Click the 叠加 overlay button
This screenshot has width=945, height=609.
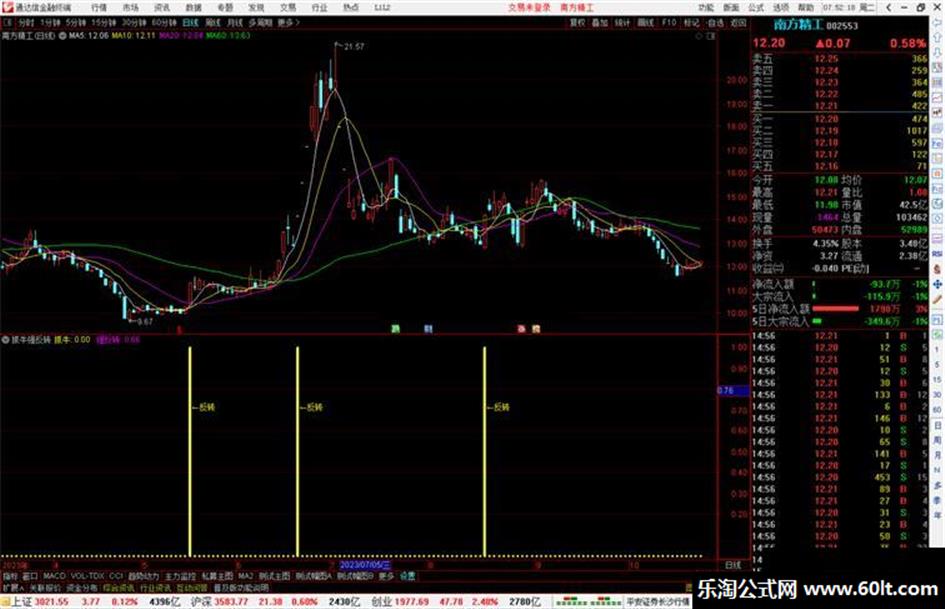click(600, 22)
